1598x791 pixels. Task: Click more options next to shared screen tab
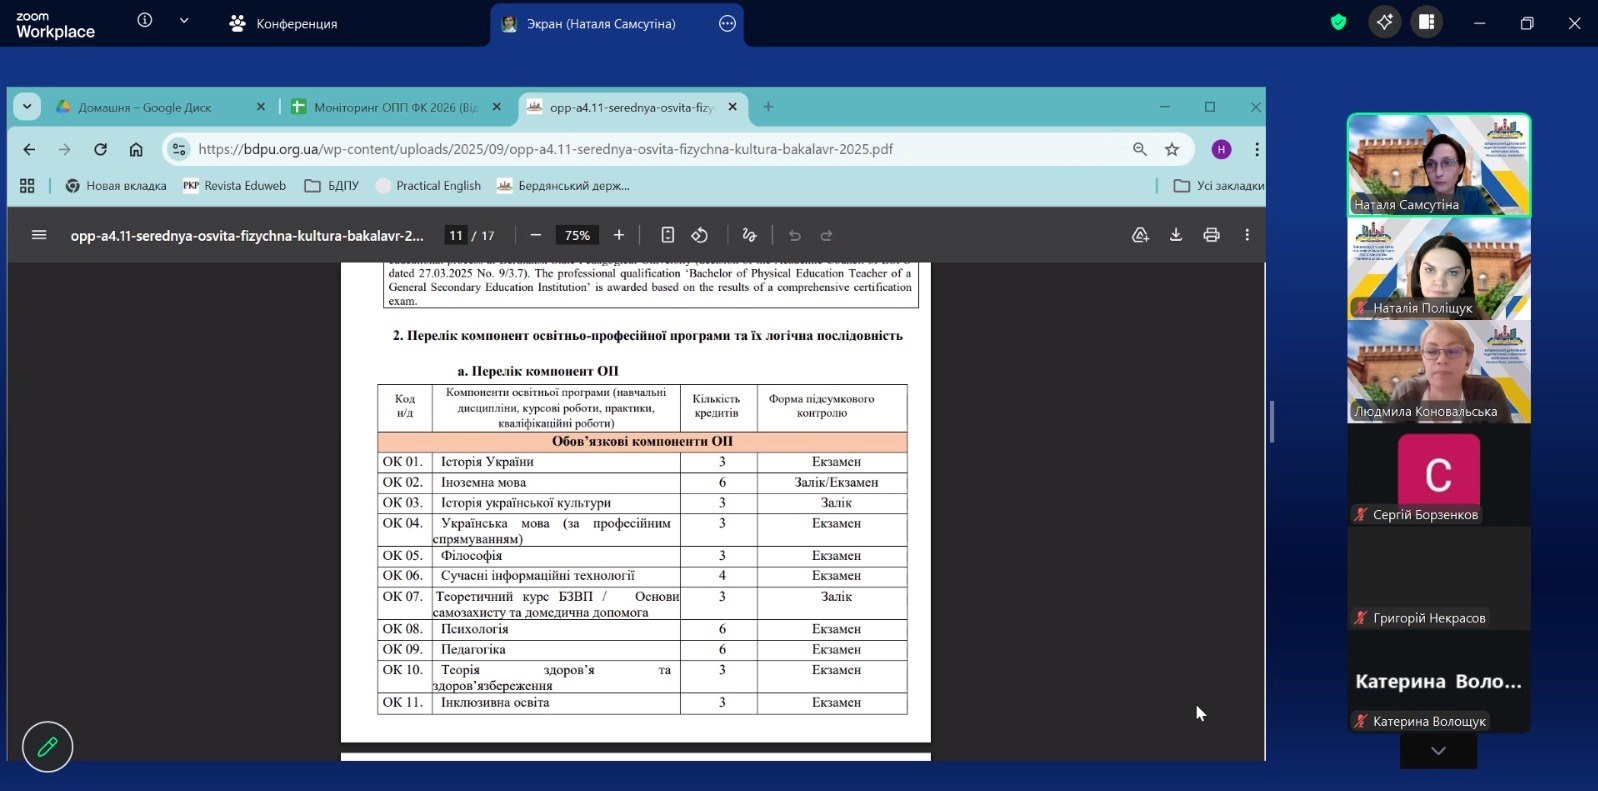tap(727, 23)
